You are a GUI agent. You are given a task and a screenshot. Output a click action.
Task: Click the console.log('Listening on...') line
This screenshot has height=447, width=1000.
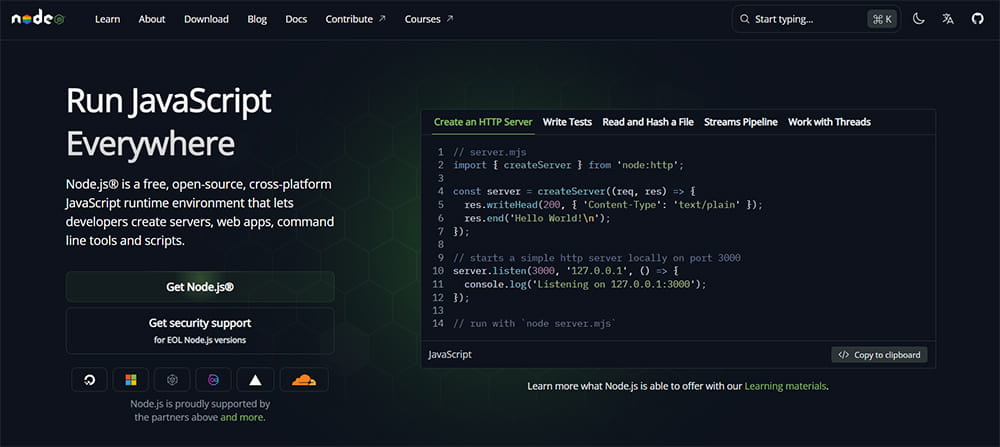[585, 284]
